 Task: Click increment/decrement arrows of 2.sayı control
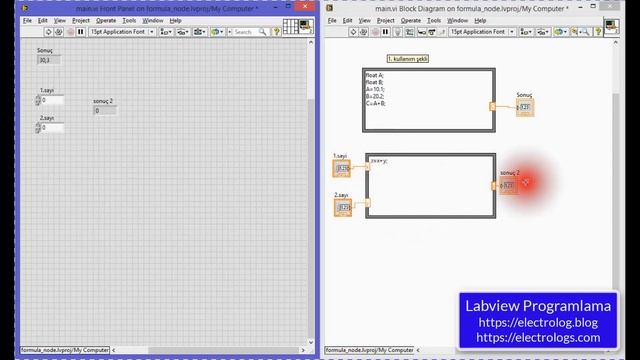coord(38,128)
